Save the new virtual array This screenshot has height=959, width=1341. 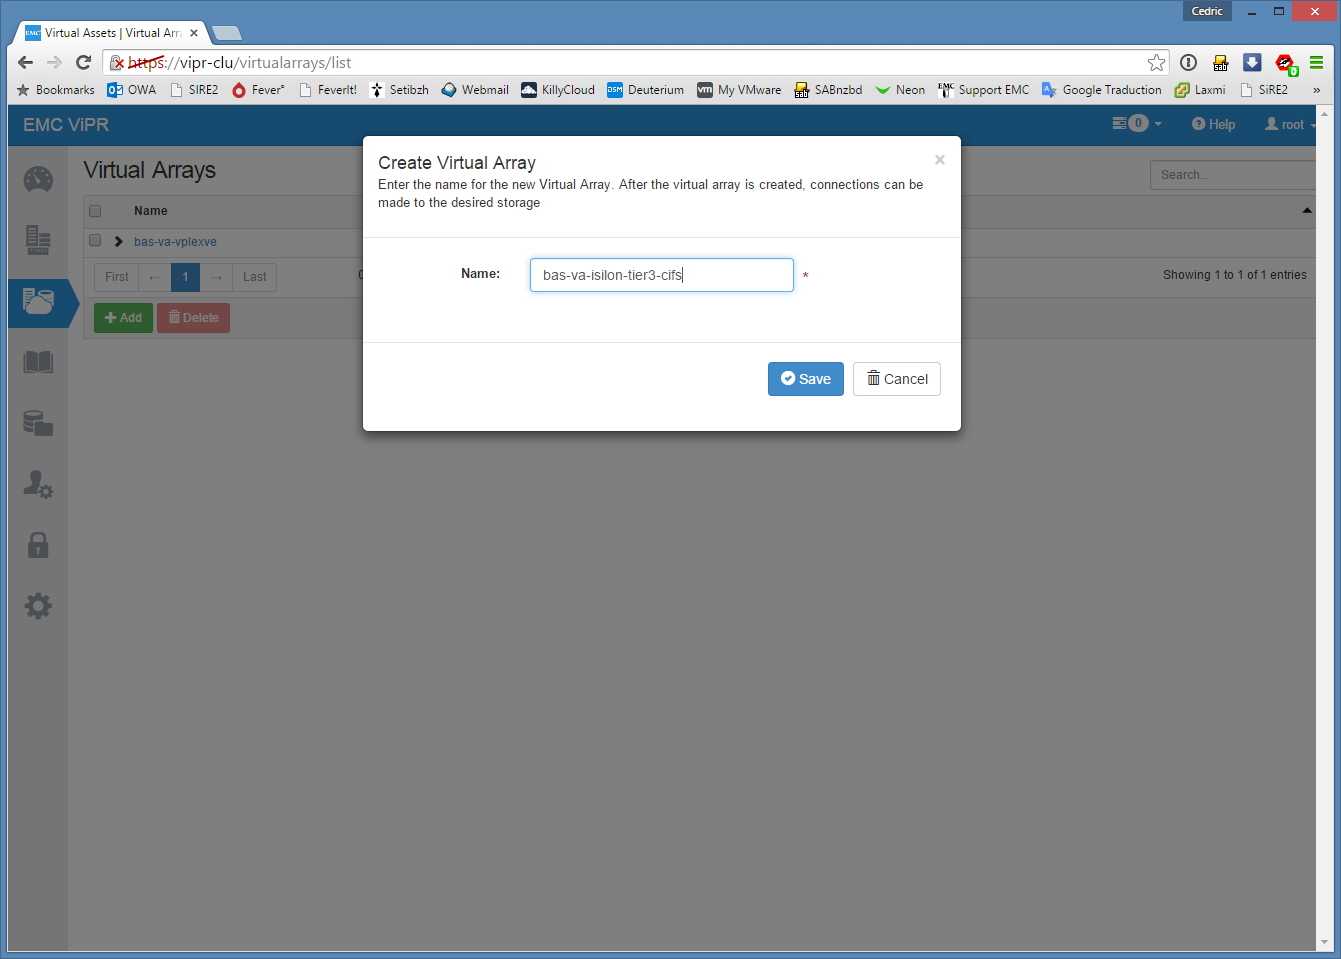(x=805, y=379)
